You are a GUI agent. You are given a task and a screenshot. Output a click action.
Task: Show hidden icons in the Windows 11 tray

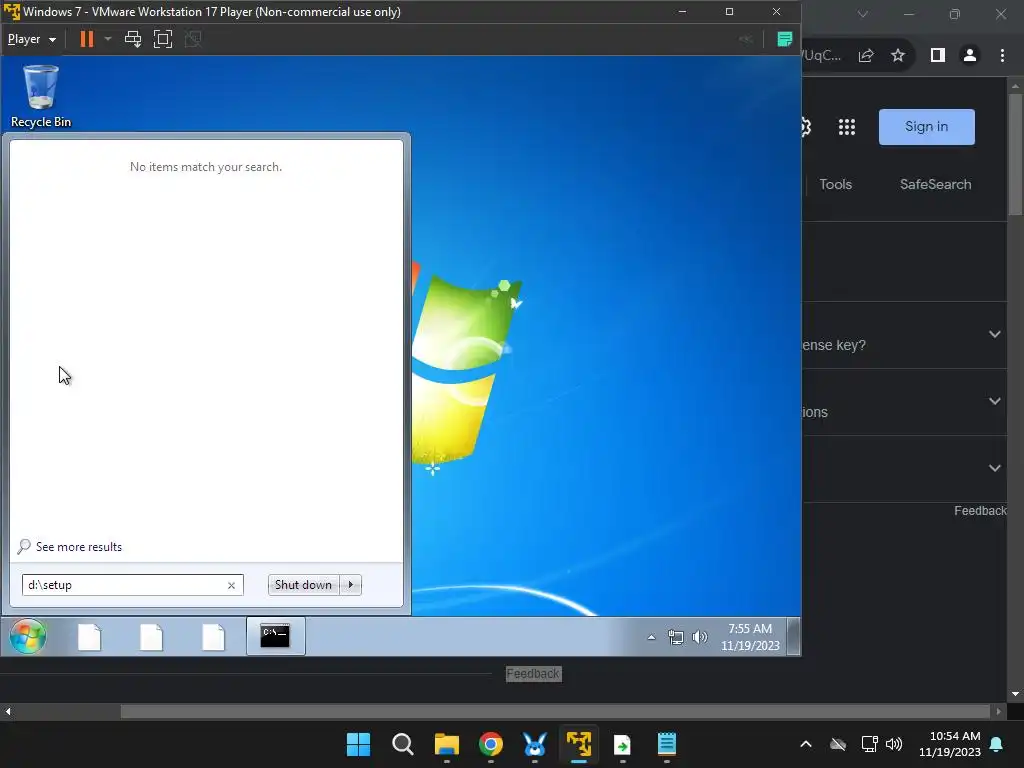(x=806, y=744)
